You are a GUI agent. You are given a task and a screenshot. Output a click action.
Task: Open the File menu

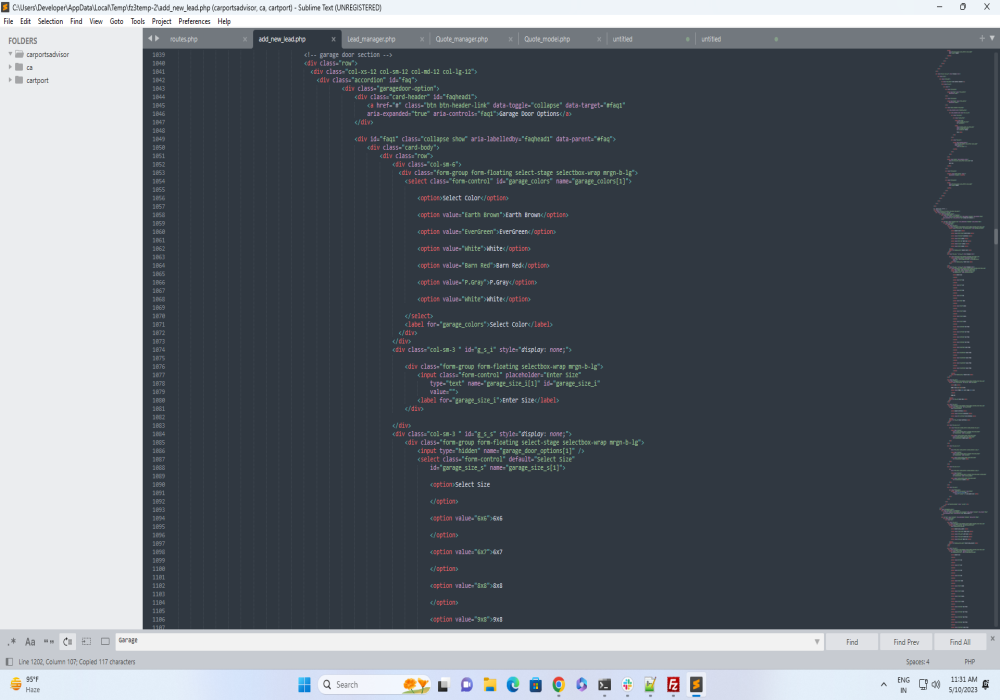8,21
